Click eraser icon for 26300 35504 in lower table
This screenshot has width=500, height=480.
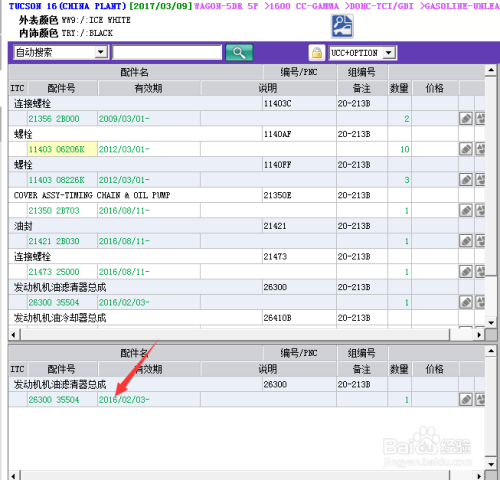[x=466, y=399]
